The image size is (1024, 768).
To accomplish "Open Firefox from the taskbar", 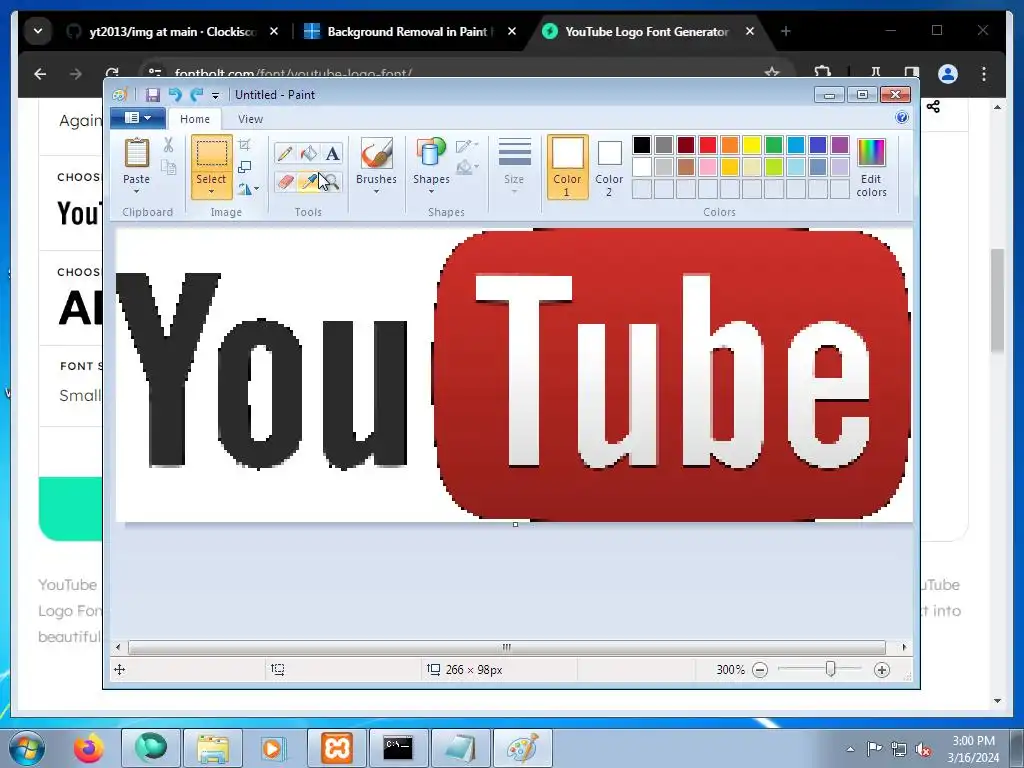I will (88, 748).
